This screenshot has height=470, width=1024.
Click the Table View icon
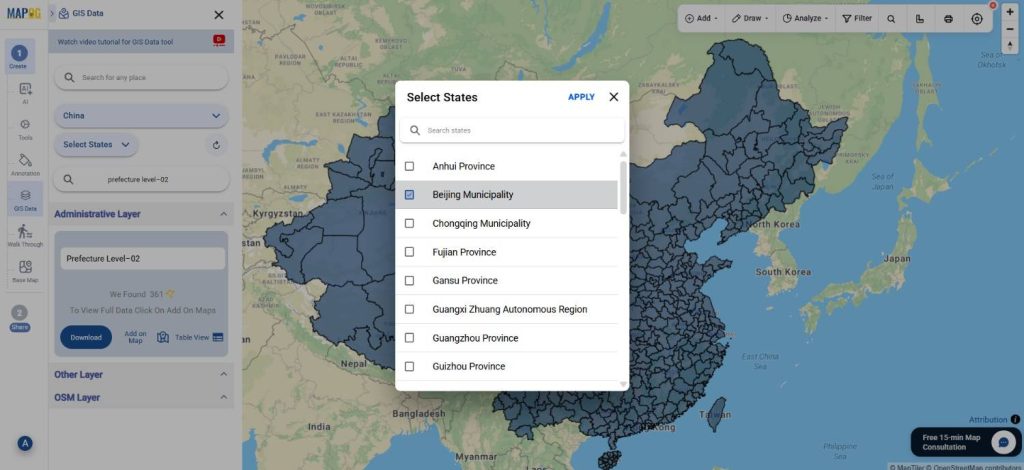coord(218,337)
